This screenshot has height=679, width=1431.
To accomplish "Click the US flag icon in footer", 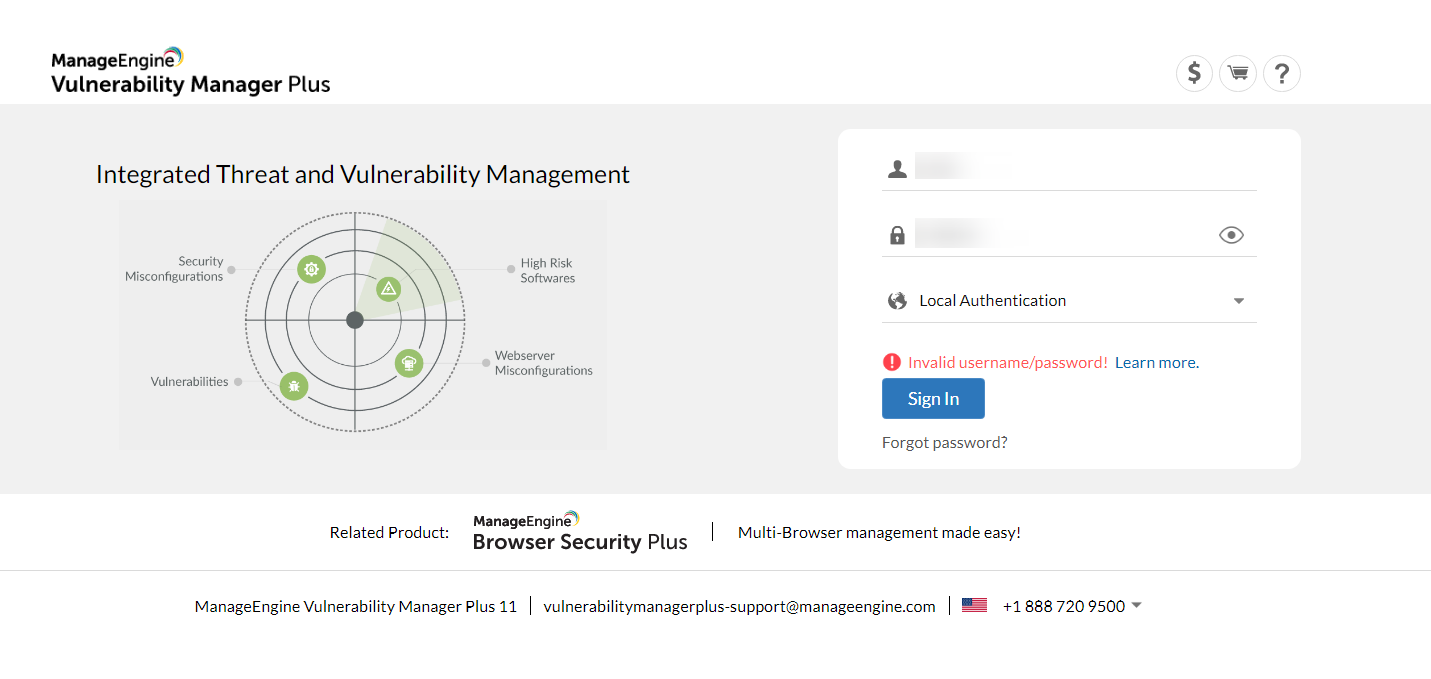I will [974, 605].
